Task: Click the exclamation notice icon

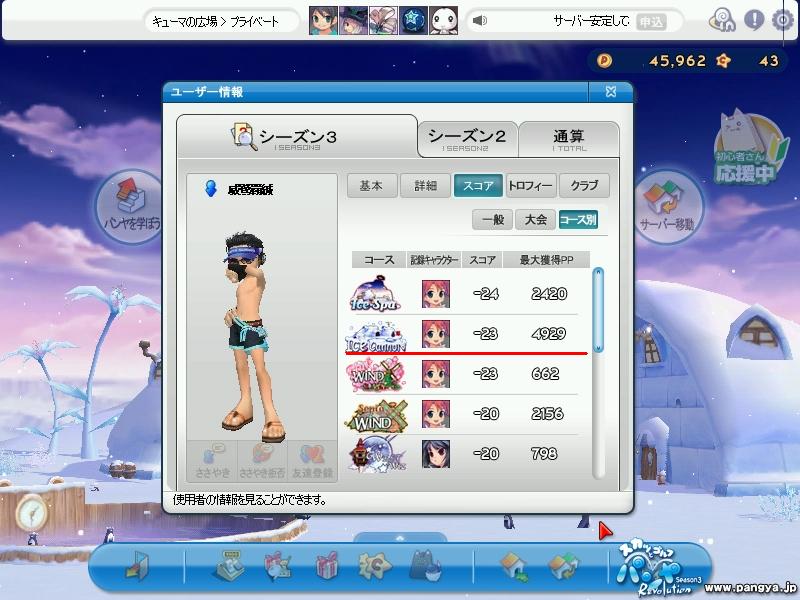Action: (754, 20)
